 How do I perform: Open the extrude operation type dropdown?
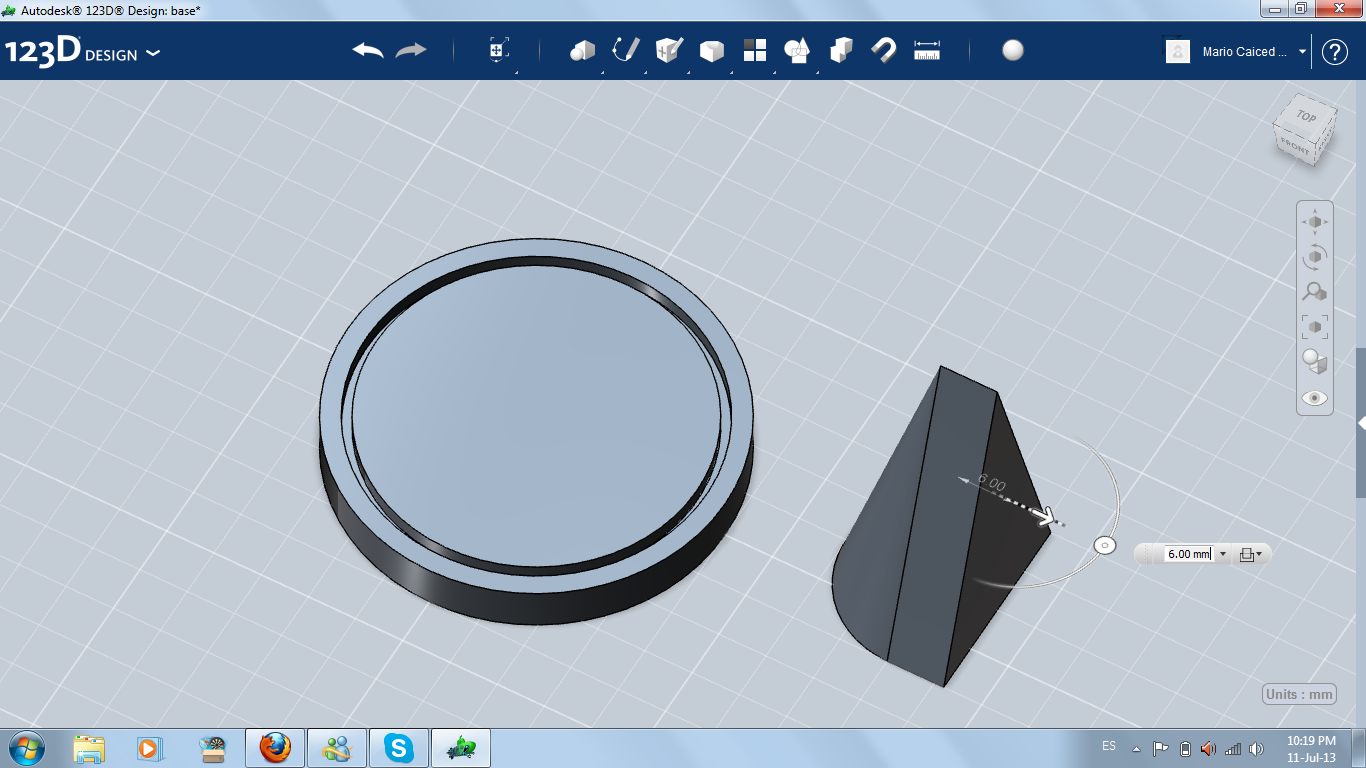(x=1250, y=554)
